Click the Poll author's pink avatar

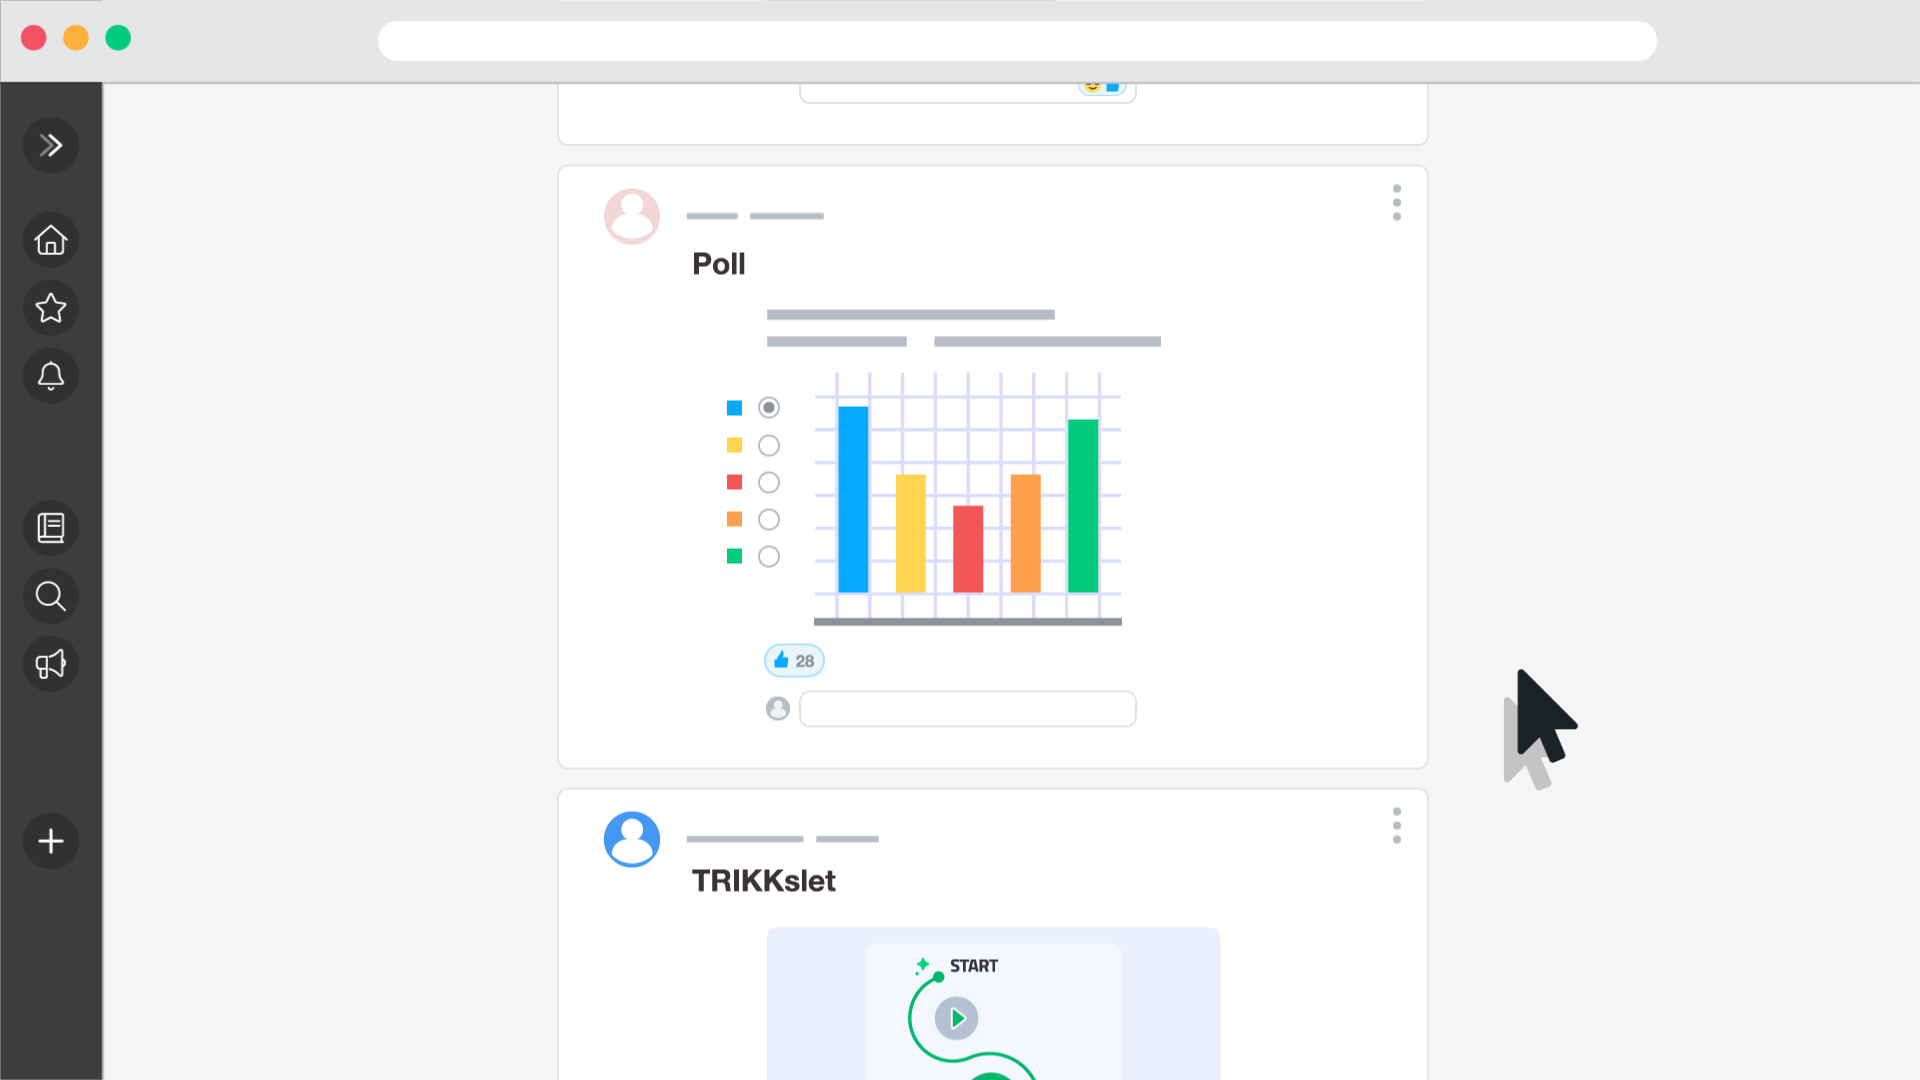pyautogui.click(x=632, y=216)
